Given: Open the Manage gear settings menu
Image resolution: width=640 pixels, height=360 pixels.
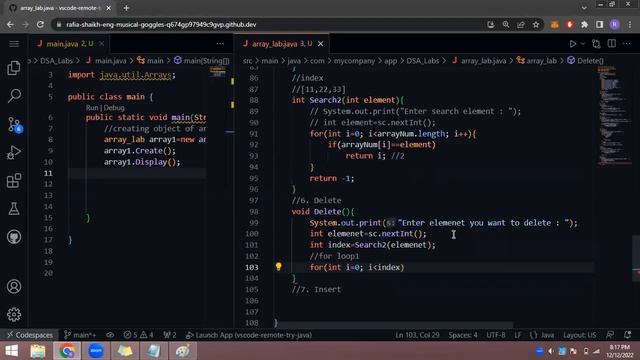Looking at the screenshot, I should point(14,314).
